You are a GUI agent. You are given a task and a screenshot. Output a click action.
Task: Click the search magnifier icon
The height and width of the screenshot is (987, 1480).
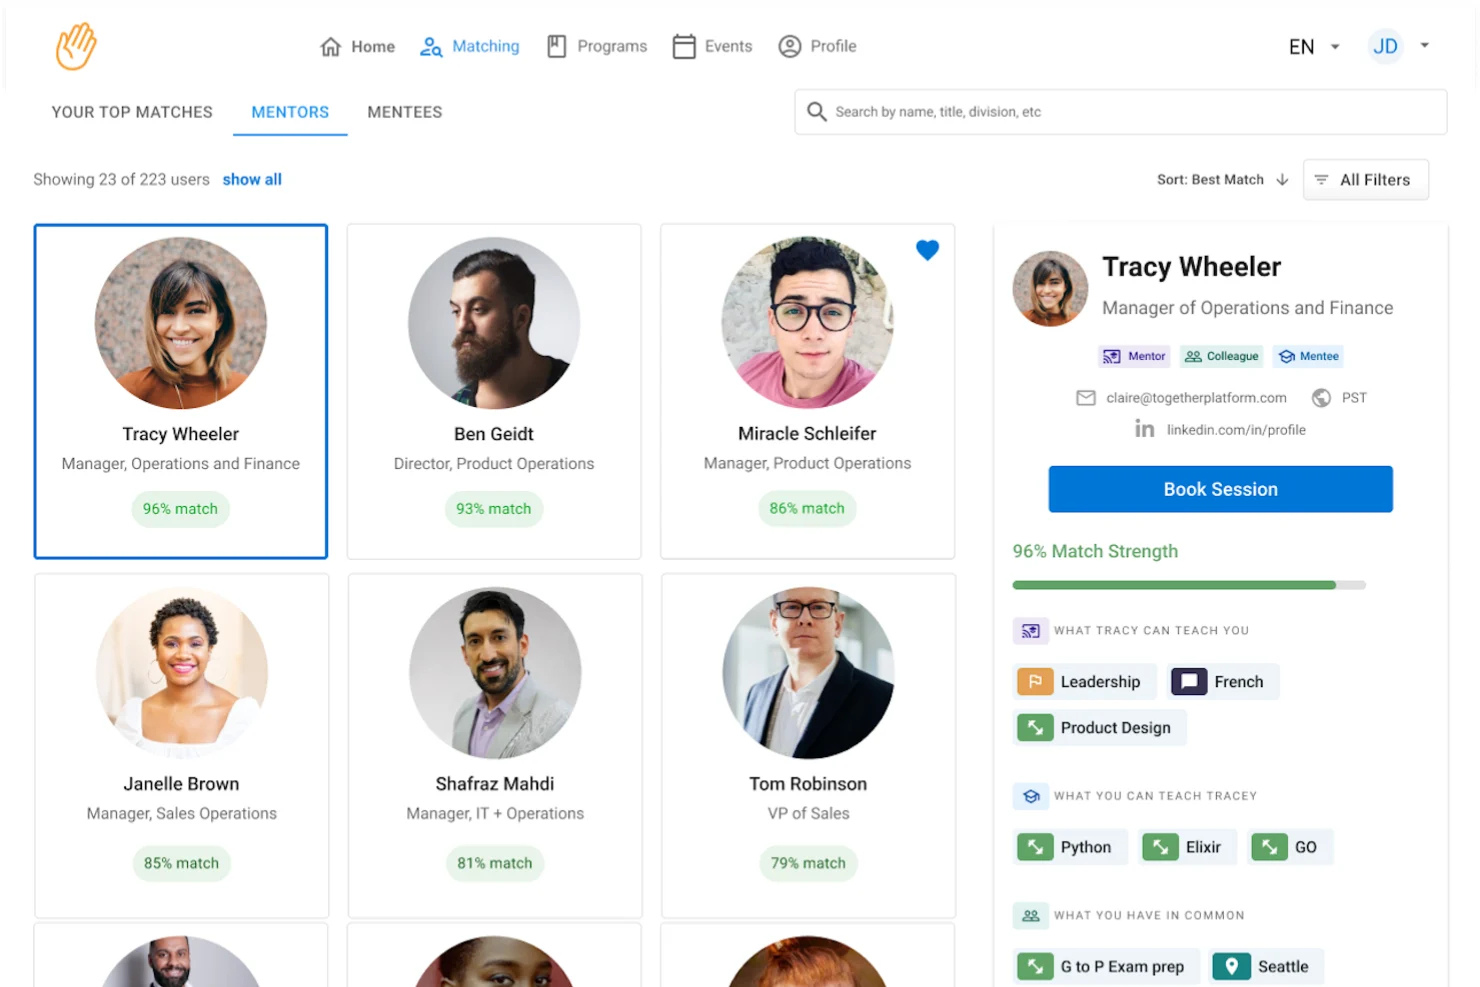tap(817, 112)
